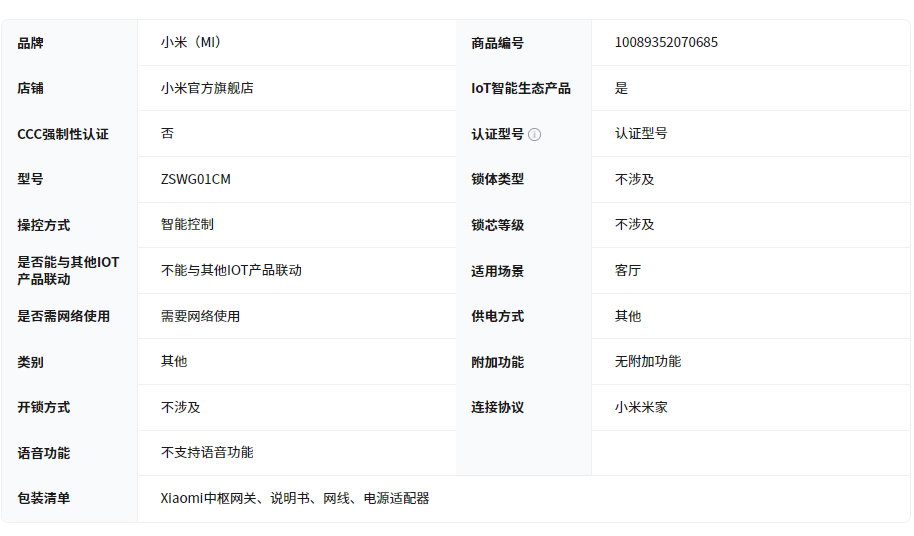The width and height of the screenshot is (914, 536).
Task: Click the value 智能控制
Action: pyautogui.click(x=187, y=224)
